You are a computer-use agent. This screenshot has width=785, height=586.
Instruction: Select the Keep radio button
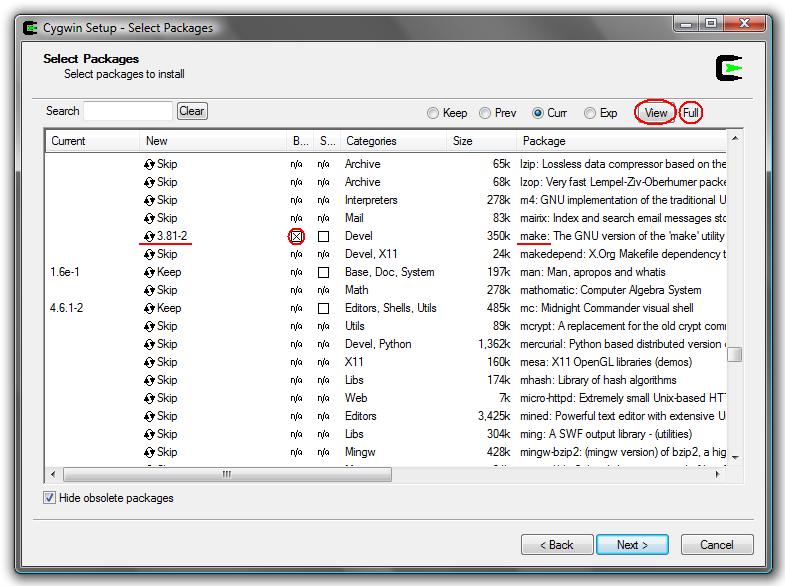(433, 113)
